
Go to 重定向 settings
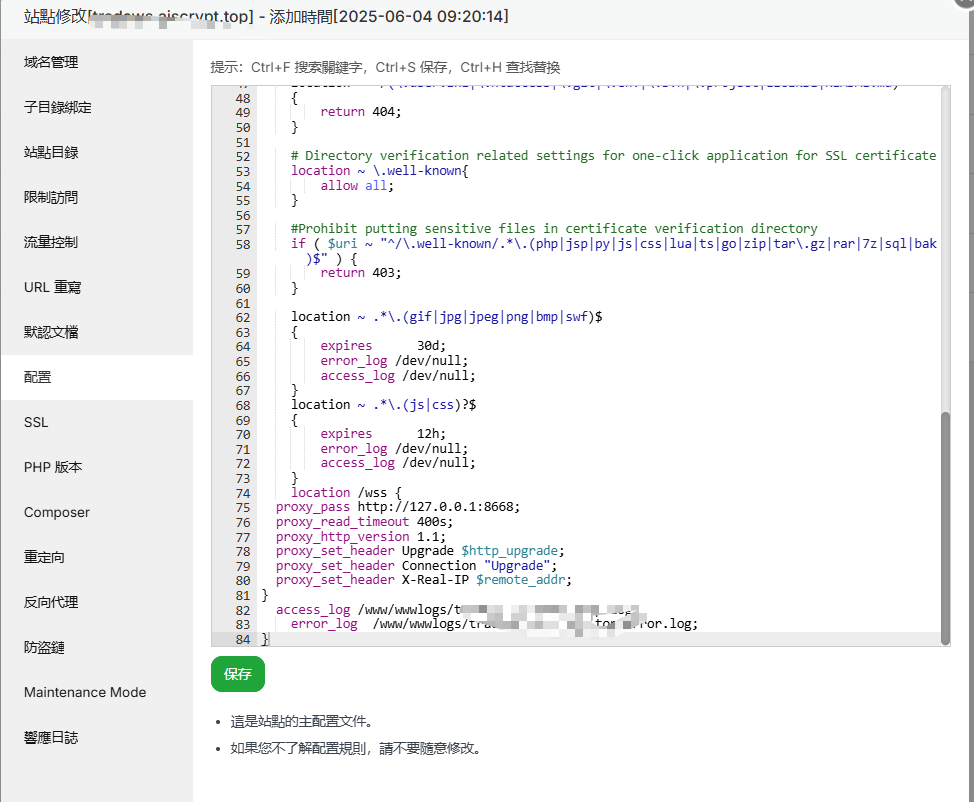[44, 557]
